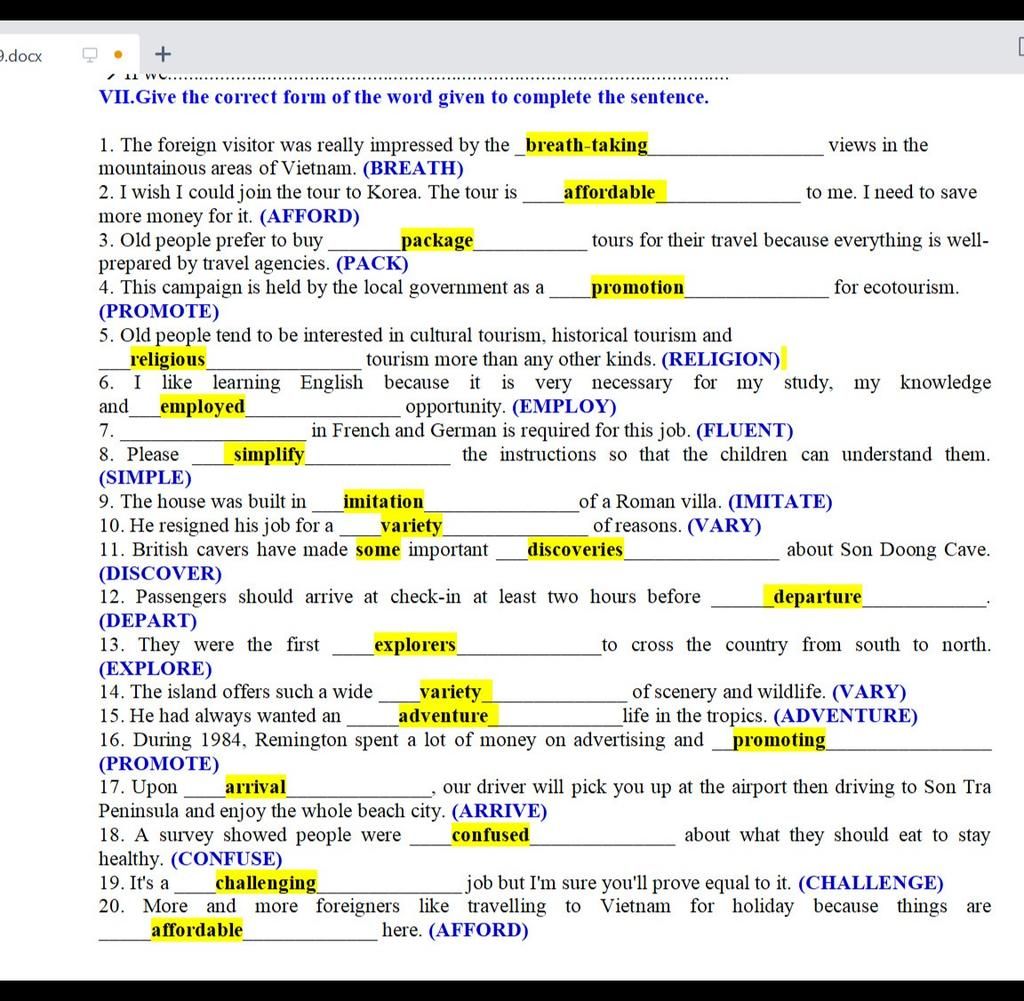Click the cue word "(FLUENT)"

[745, 431]
